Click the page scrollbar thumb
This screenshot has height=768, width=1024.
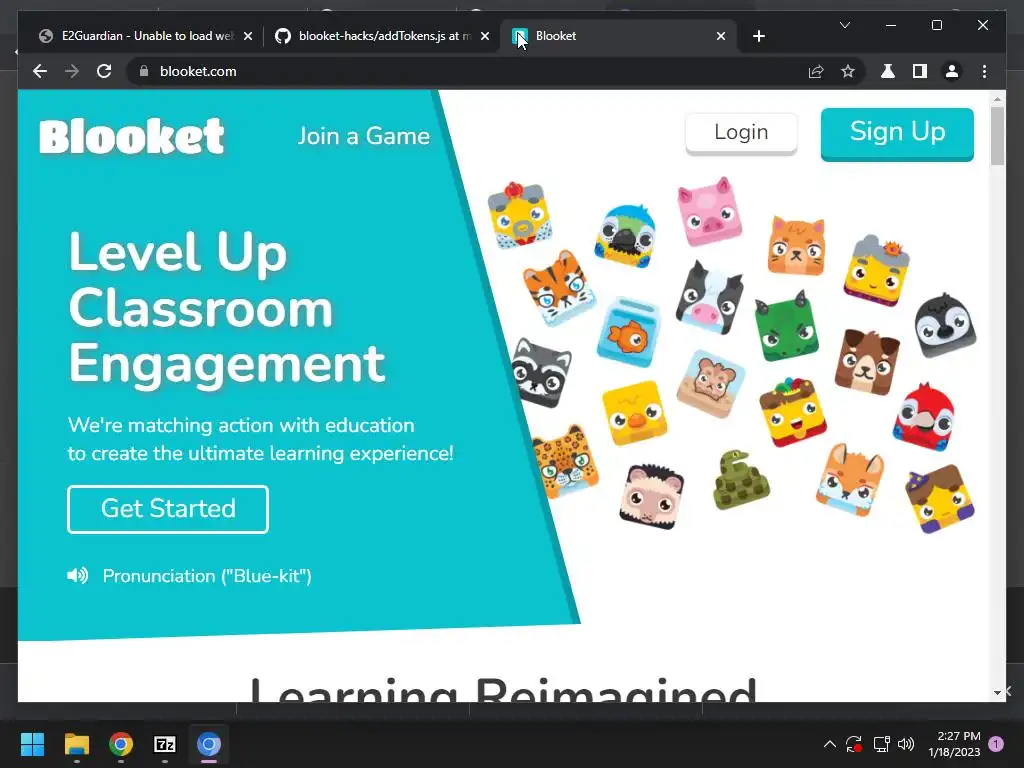tap(997, 136)
